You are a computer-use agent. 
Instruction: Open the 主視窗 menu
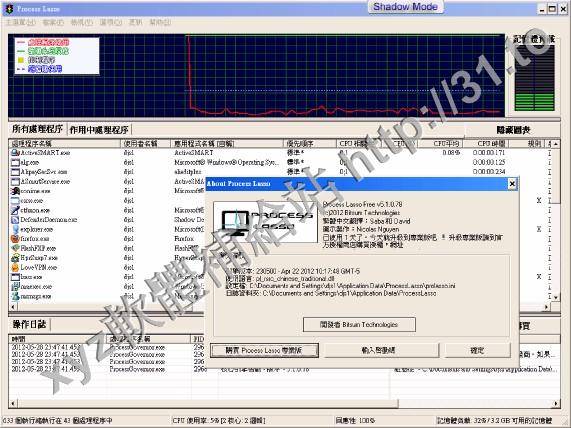coord(21,23)
